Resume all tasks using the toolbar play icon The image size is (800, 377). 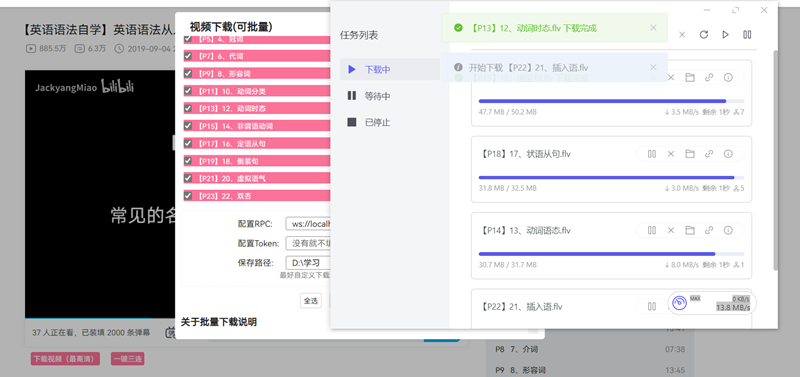point(725,35)
